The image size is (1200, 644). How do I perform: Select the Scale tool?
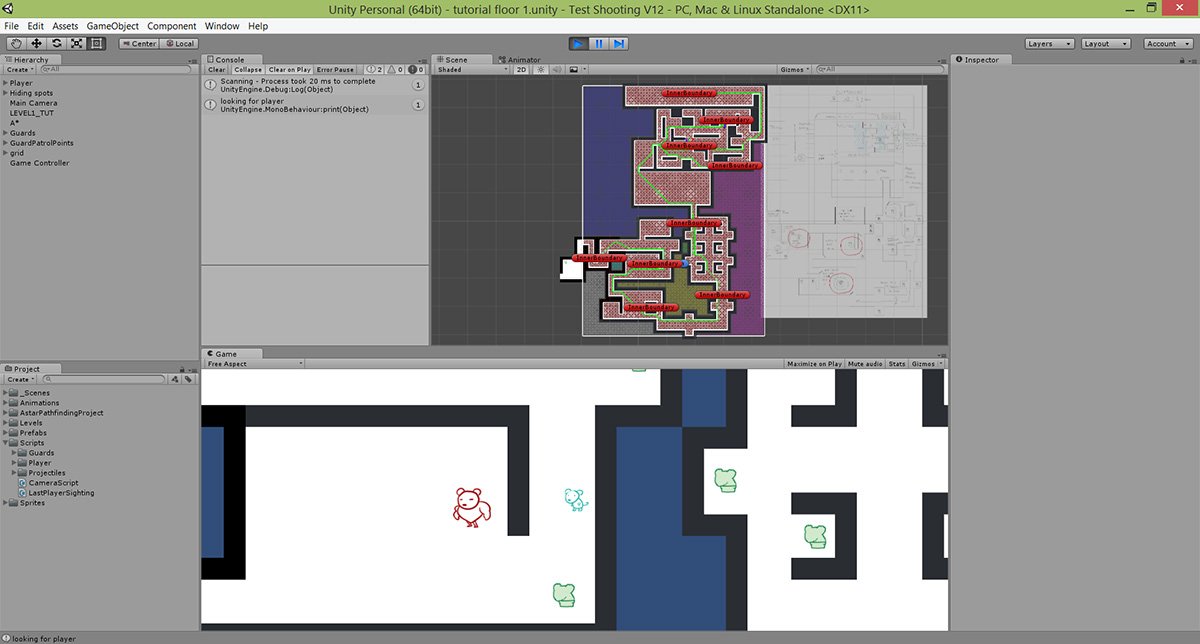pos(76,43)
